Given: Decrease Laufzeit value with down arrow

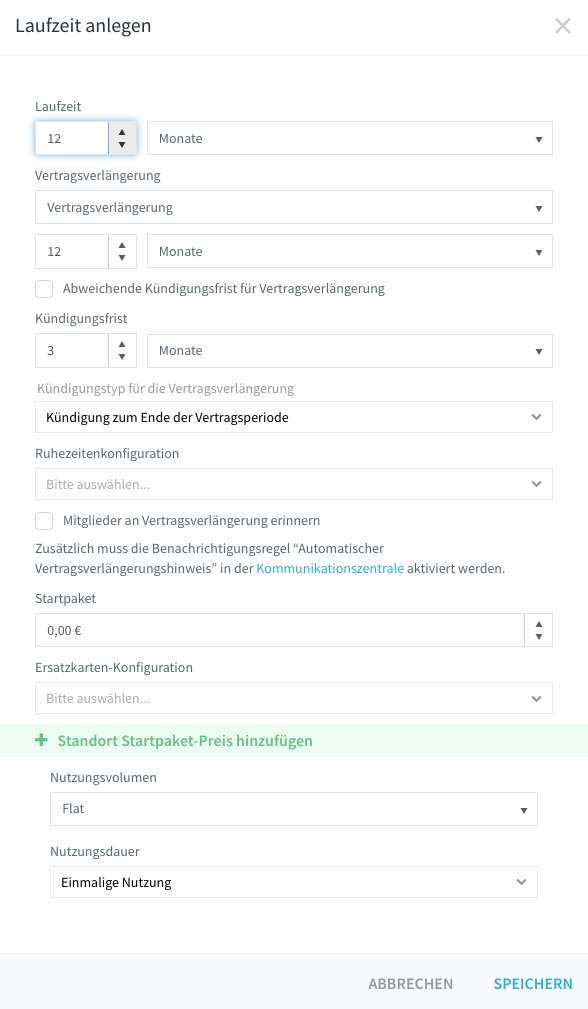Looking at the screenshot, I should [122, 145].
